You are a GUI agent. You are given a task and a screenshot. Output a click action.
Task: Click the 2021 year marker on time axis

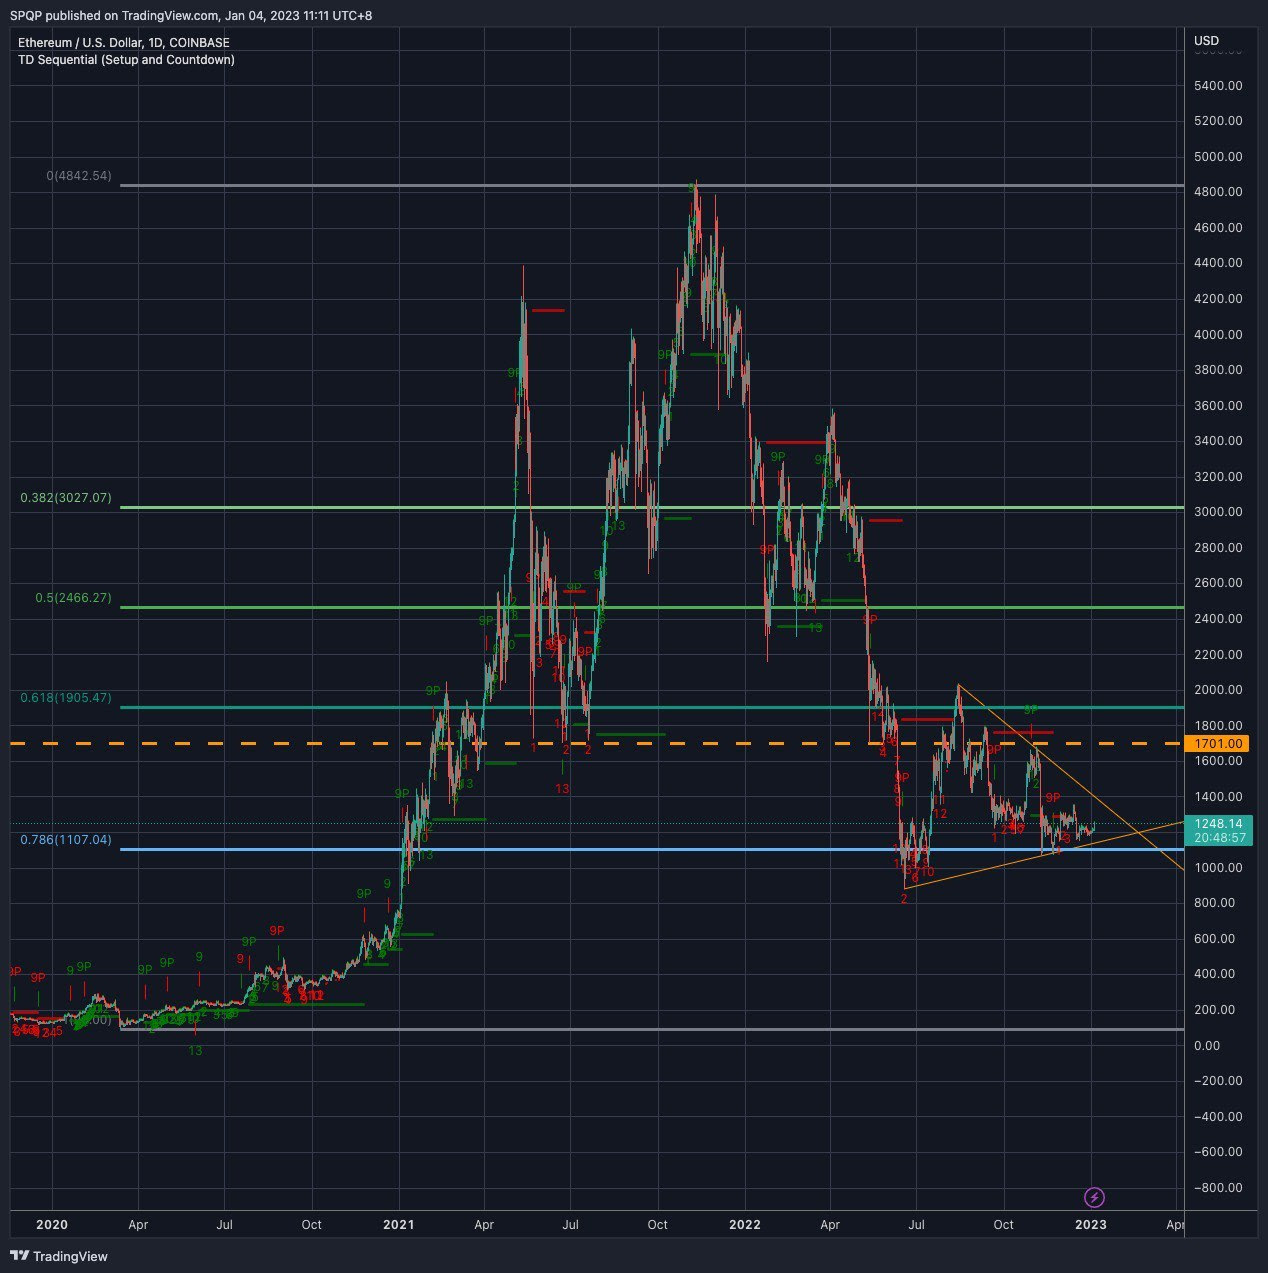[398, 1225]
